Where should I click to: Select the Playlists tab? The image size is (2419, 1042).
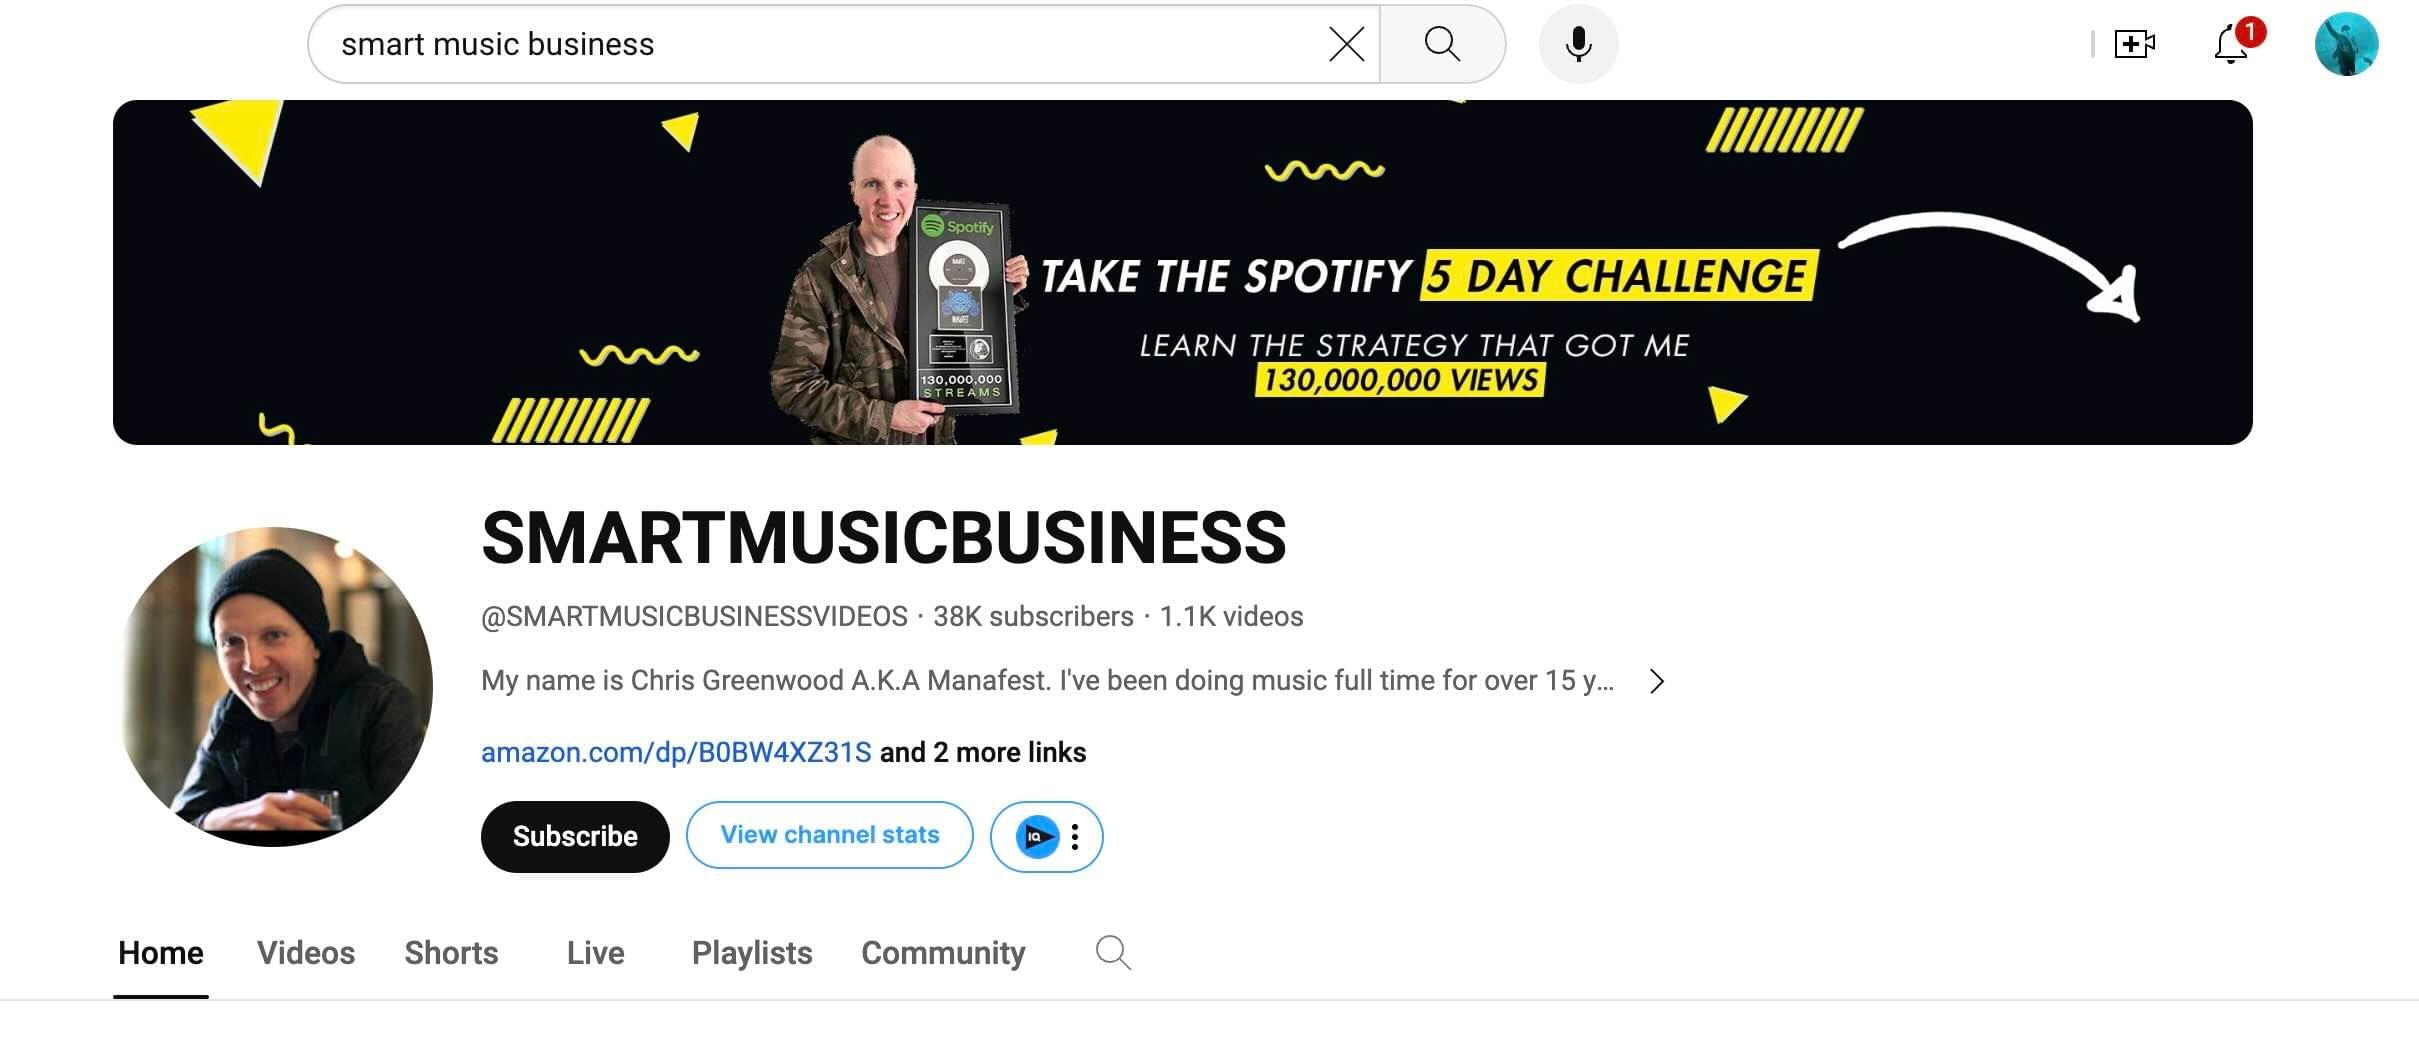(752, 952)
